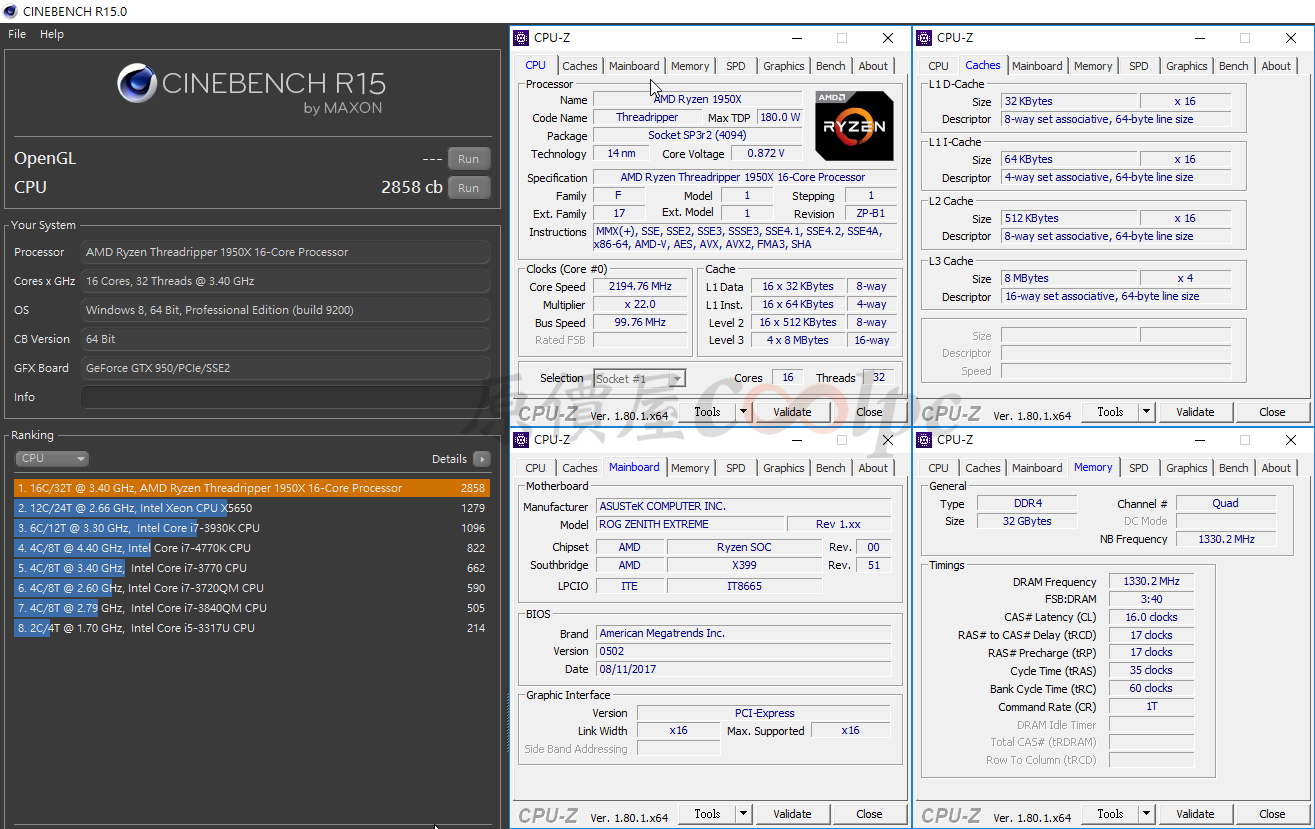Click the Details arrow icon in Ranking
The width and height of the screenshot is (1315, 829).
click(482, 459)
